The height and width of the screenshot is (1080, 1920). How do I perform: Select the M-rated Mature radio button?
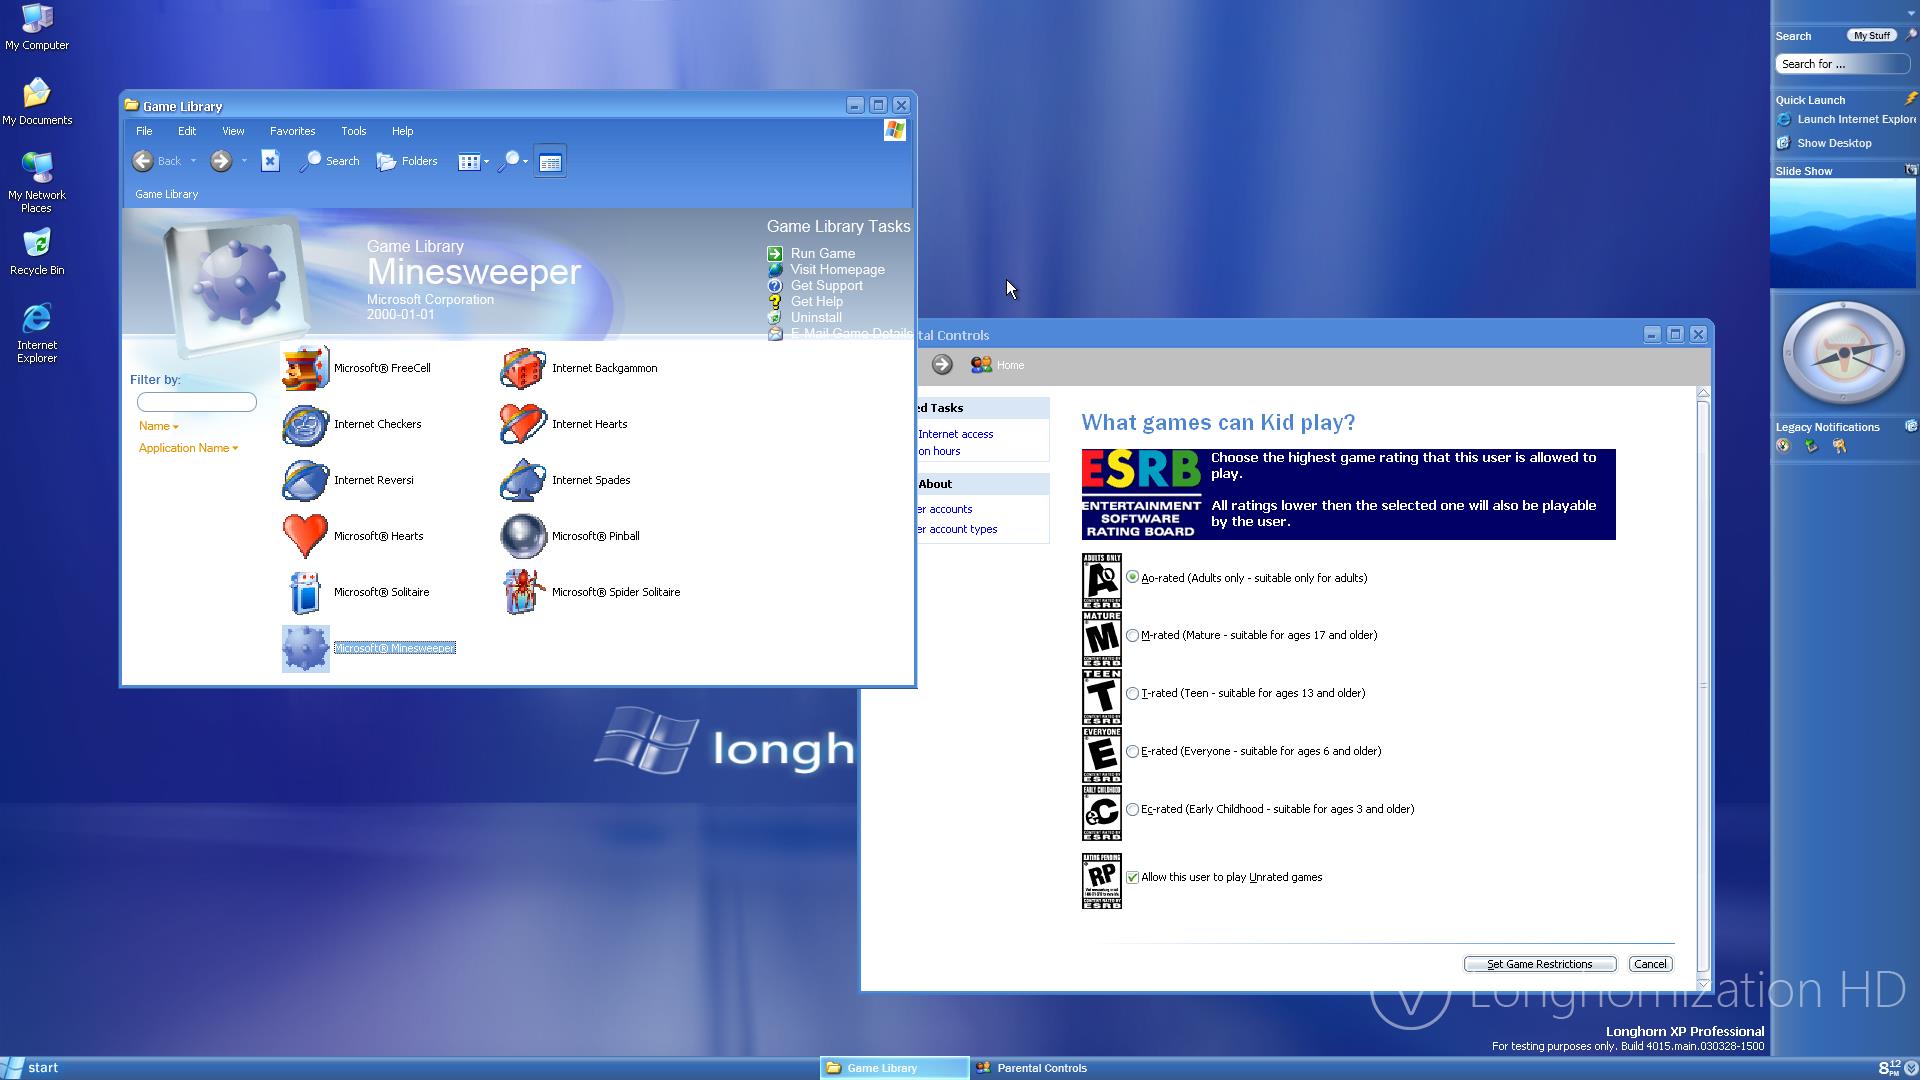point(1132,635)
